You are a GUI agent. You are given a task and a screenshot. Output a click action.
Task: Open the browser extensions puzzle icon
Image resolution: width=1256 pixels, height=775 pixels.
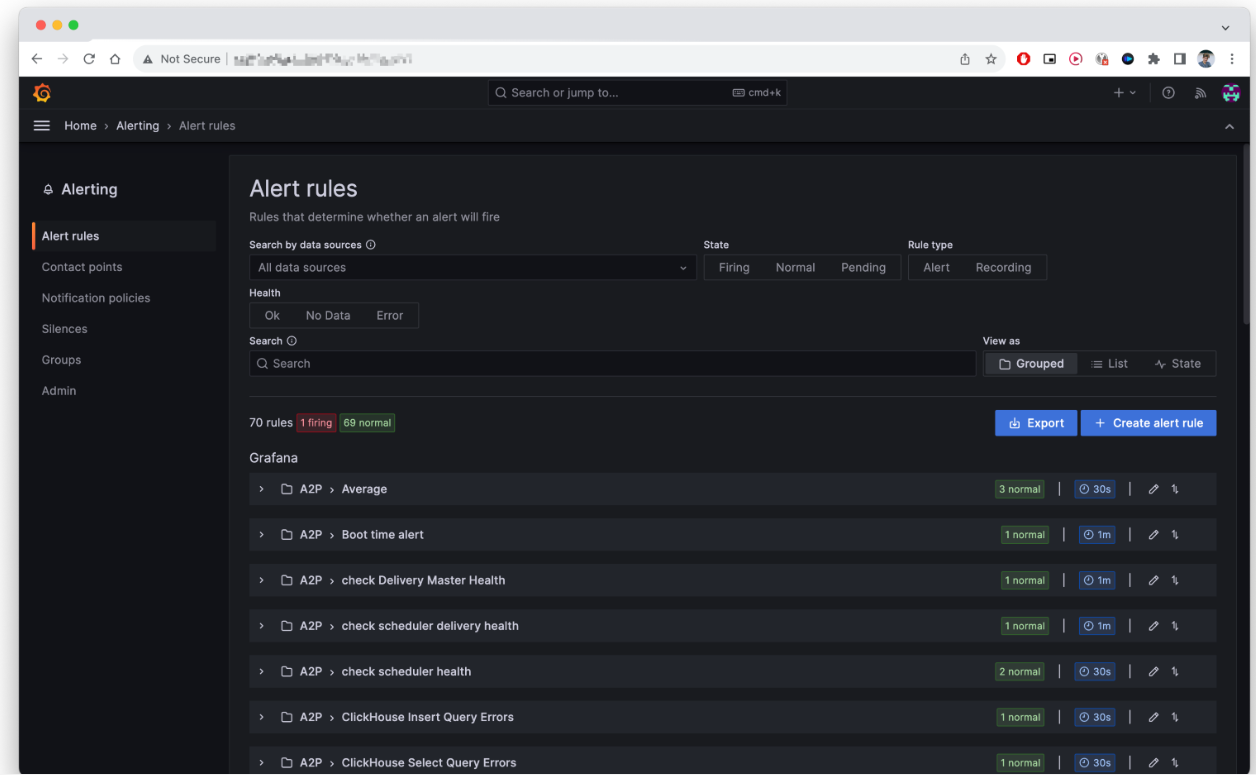coord(1153,59)
